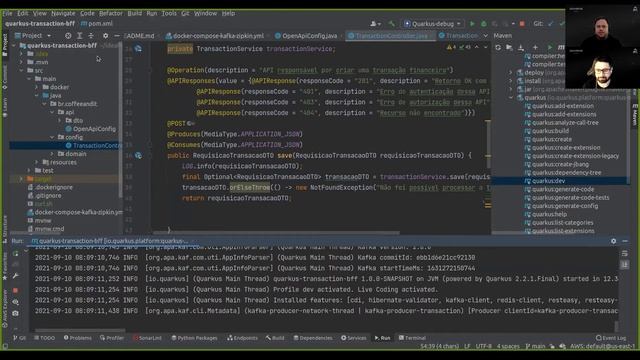Click Maven download sources icon
Screen dimensions: 640x360
[x=521, y=48]
